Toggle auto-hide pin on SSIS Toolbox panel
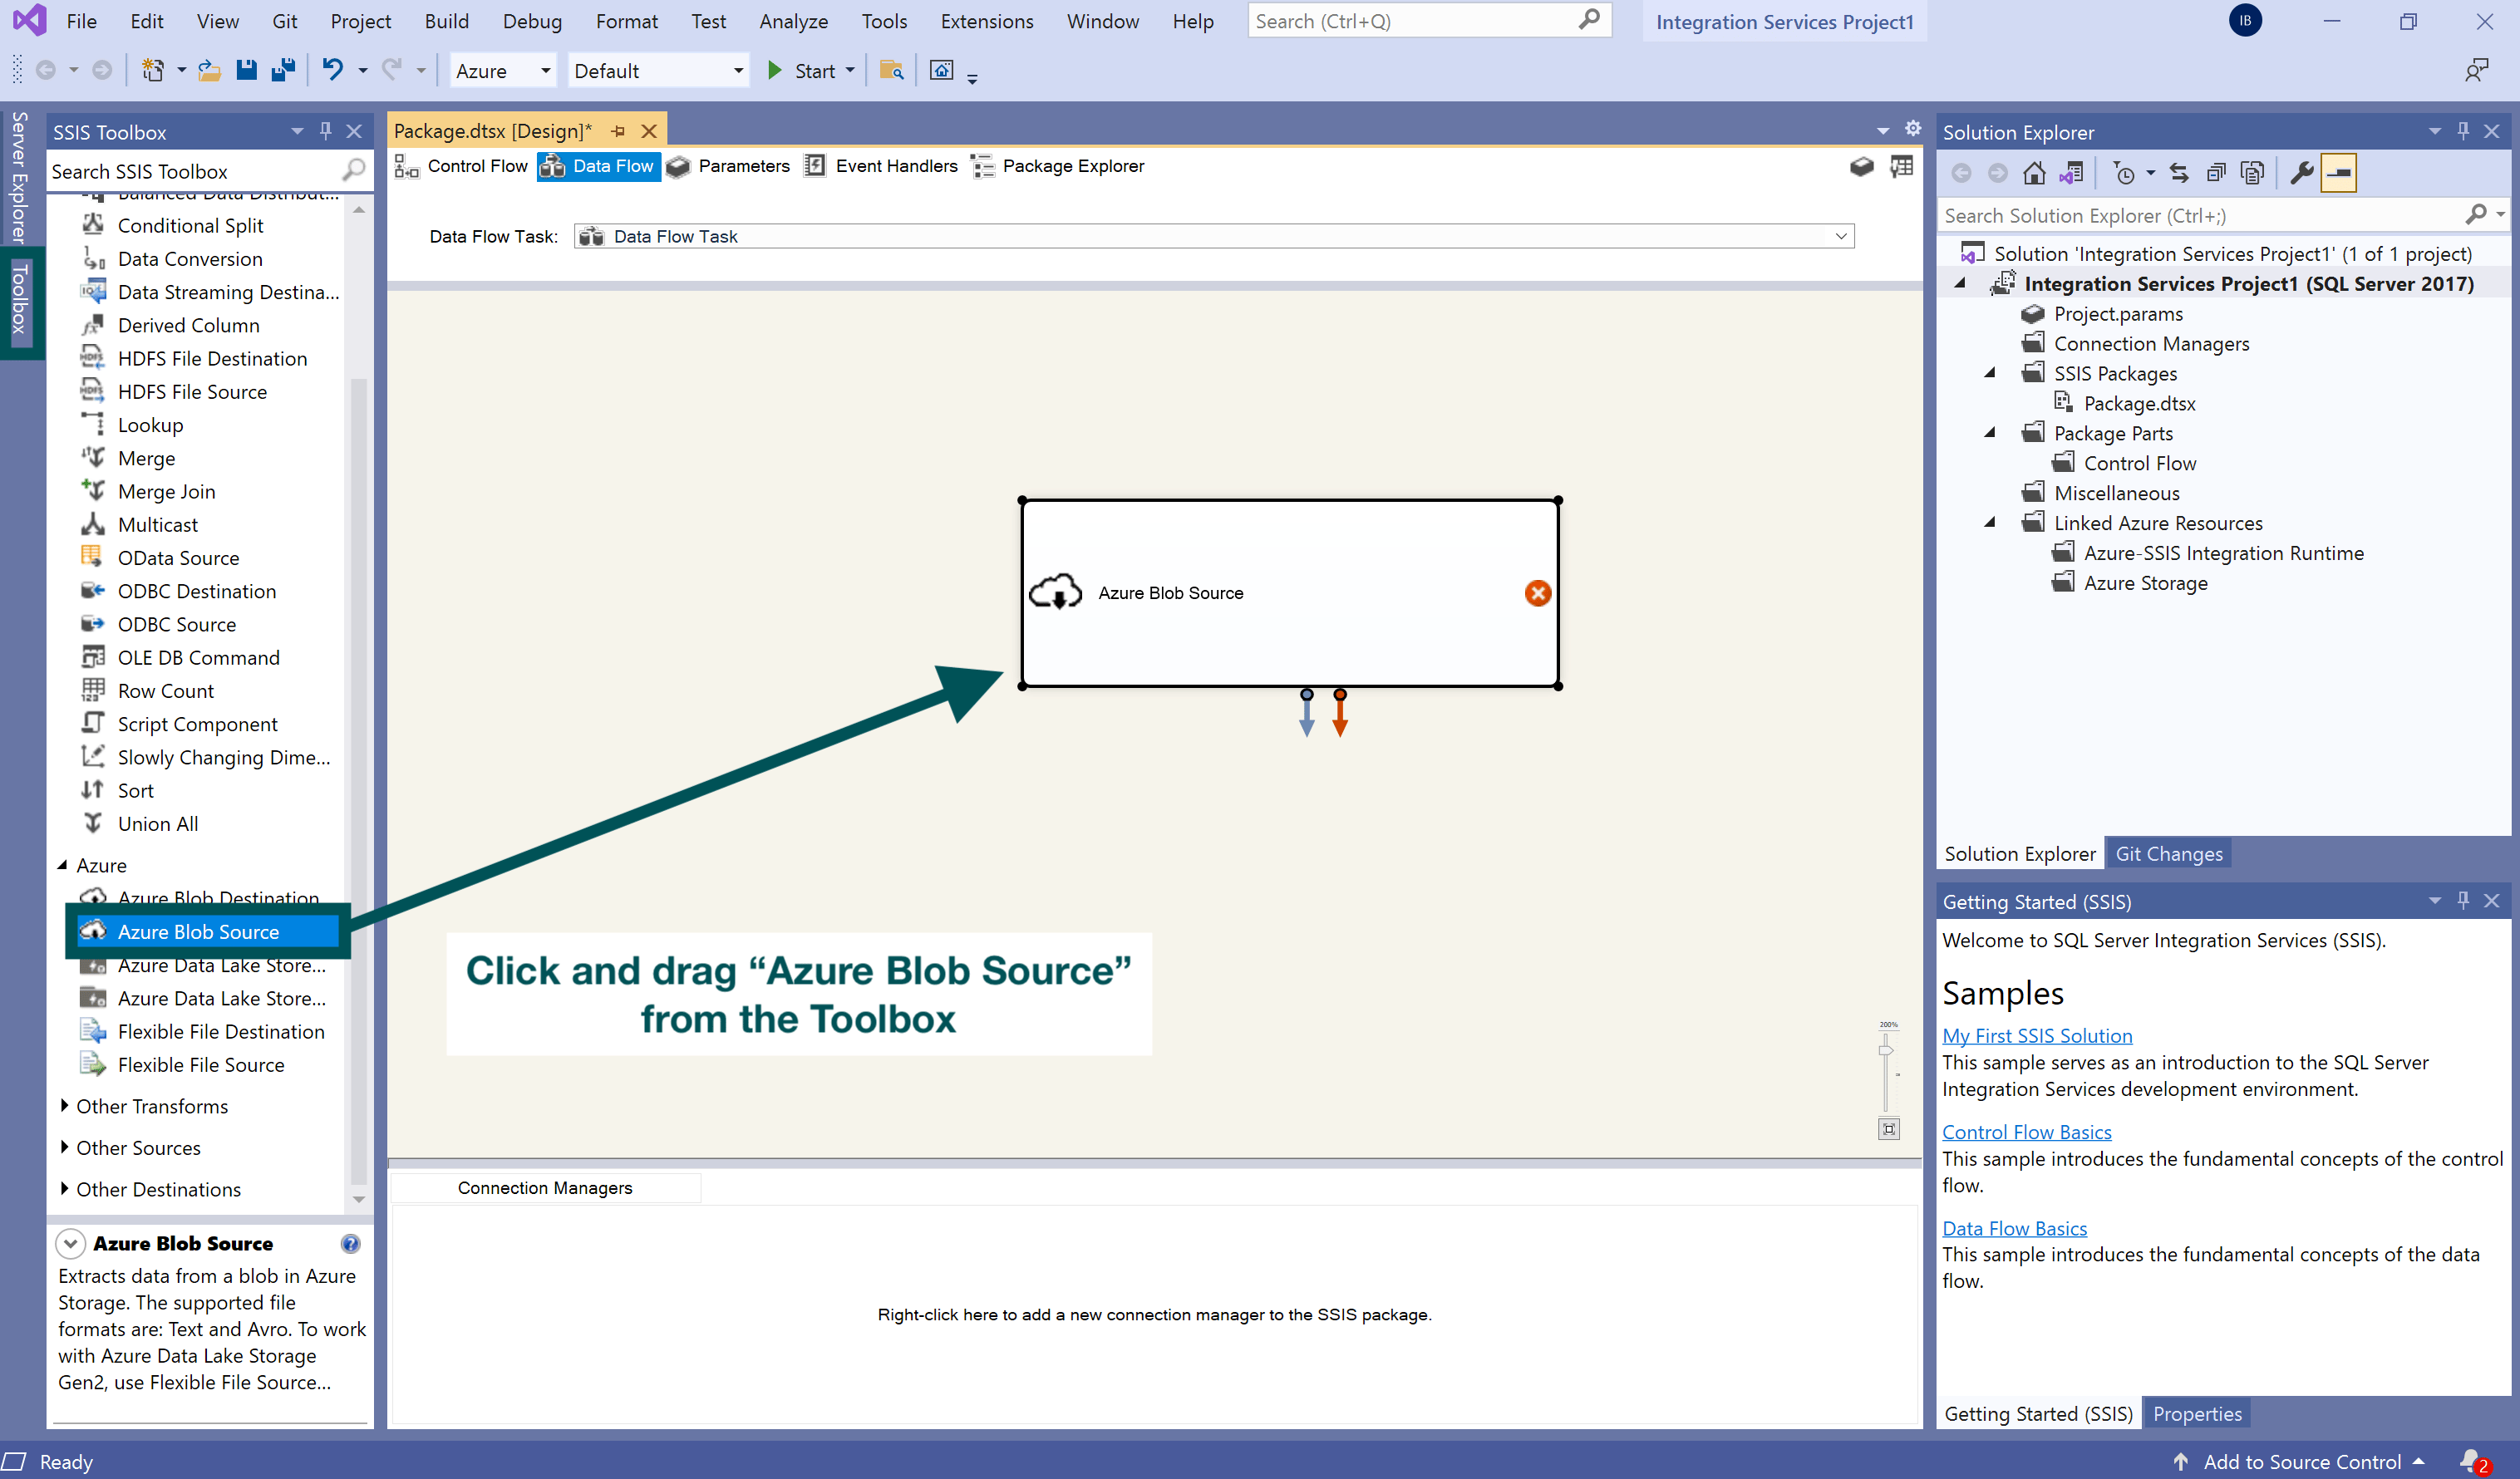The width and height of the screenshot is (2520, 1479). [x=325, y=131]
